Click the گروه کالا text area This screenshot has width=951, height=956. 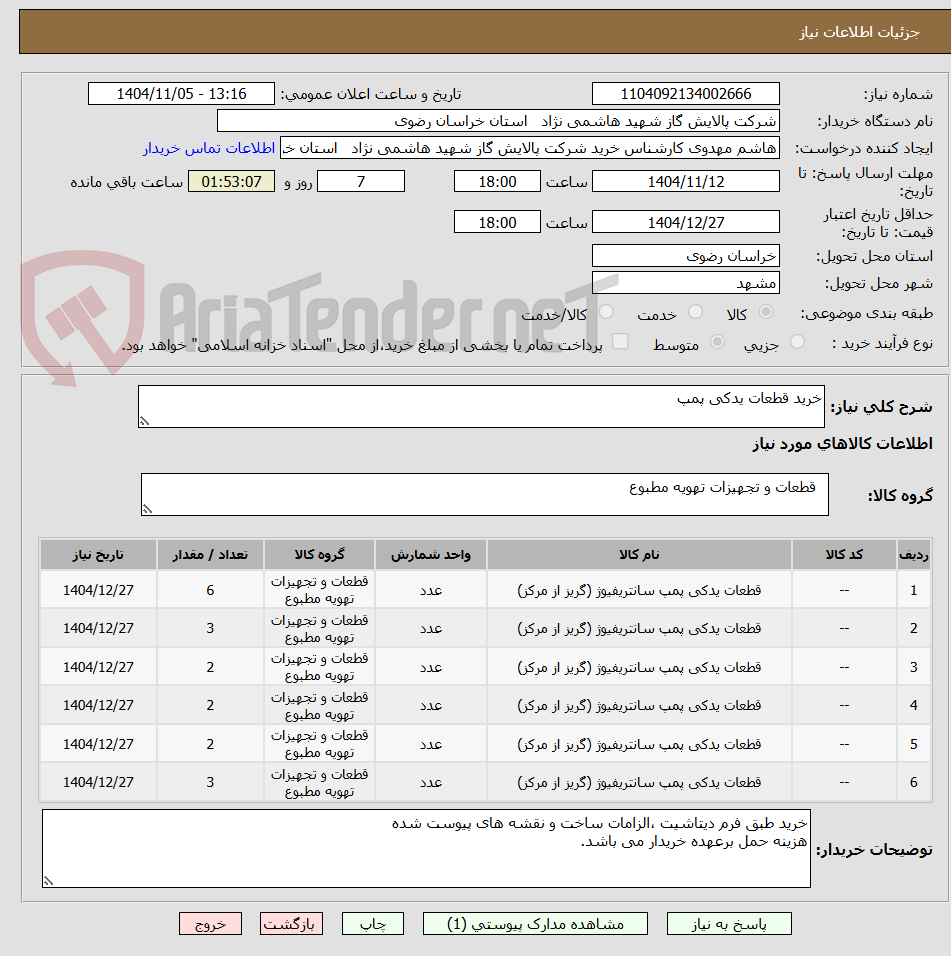coord(485,494)
